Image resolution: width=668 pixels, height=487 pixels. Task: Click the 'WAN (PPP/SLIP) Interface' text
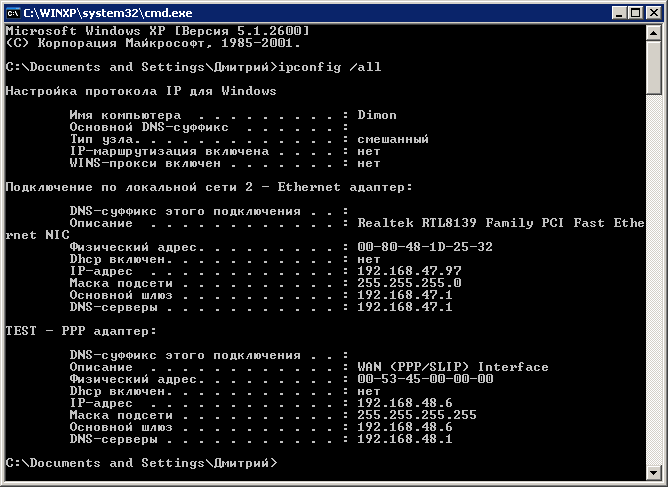(x=452, y=367)
